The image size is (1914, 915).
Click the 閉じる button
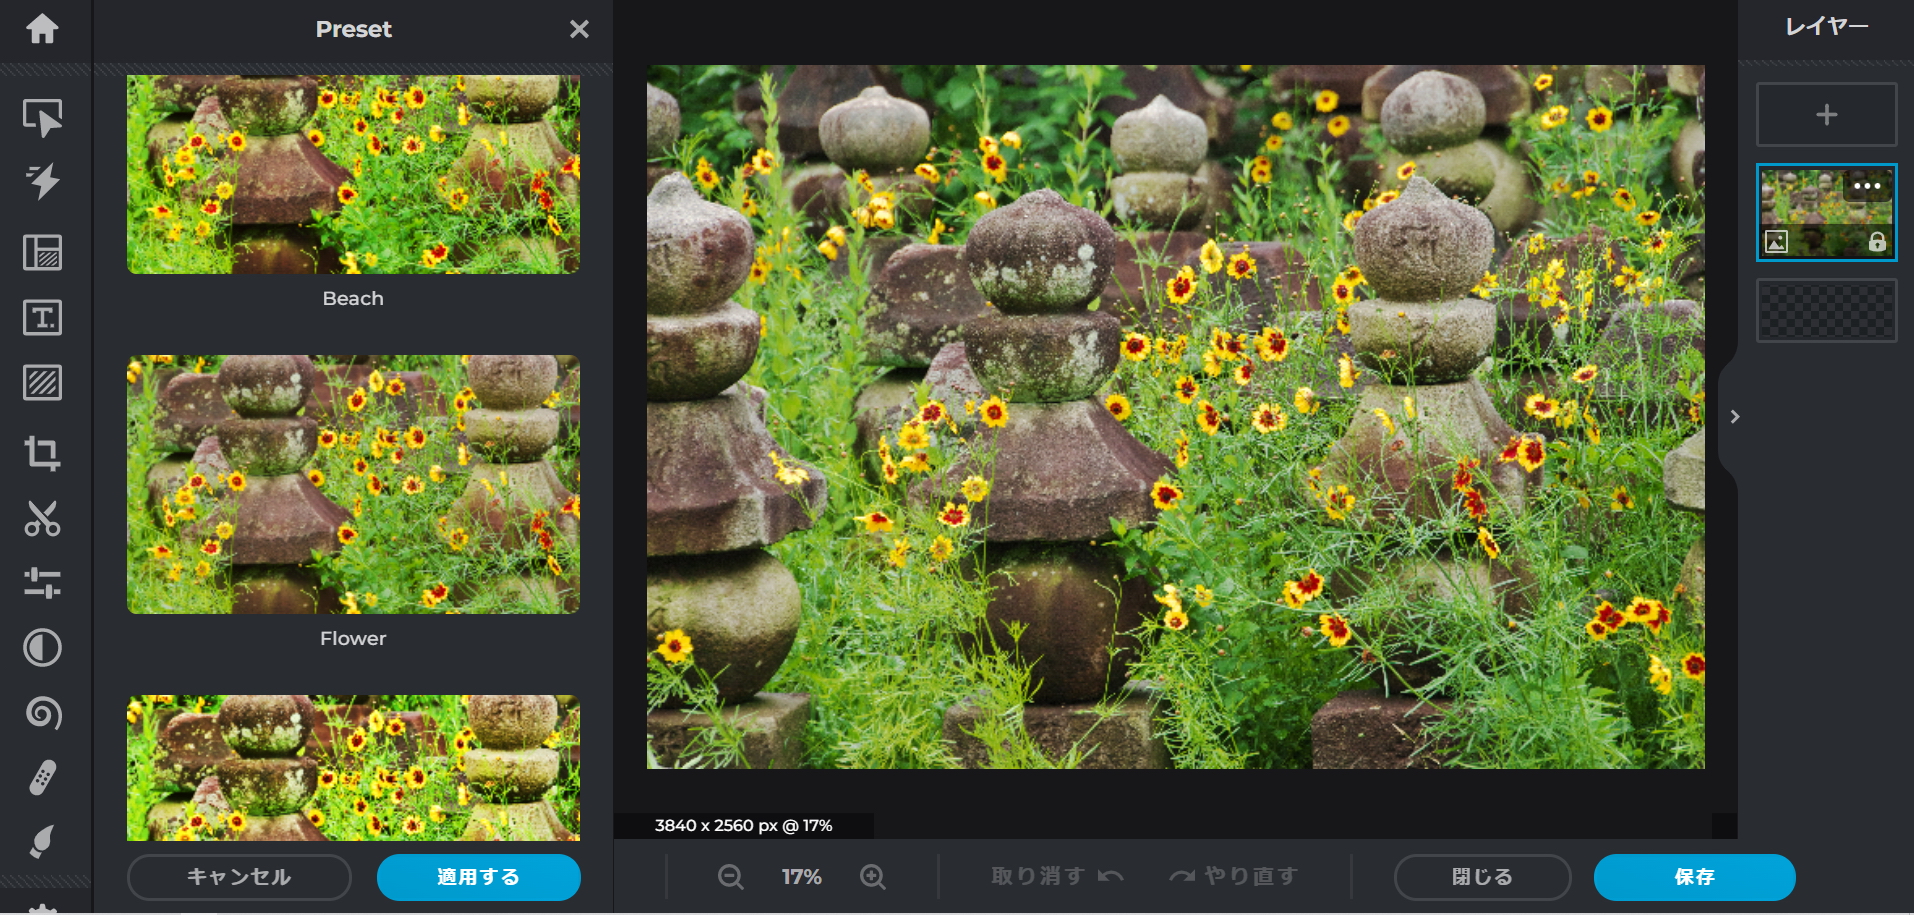tap(1482, 877)
